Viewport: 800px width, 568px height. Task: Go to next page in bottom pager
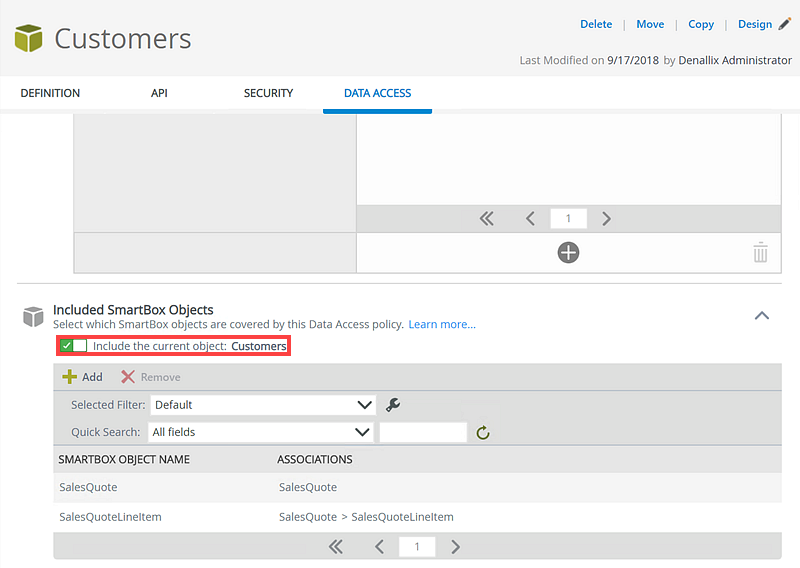point(455,547)
